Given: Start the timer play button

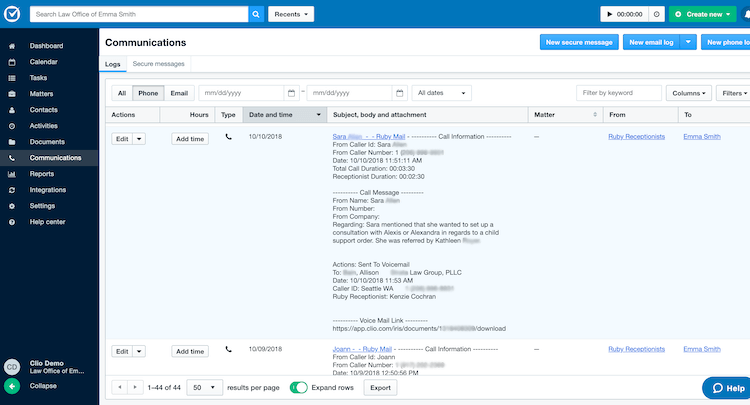Looking at the screenshot, I should click(x=609, y=14).
